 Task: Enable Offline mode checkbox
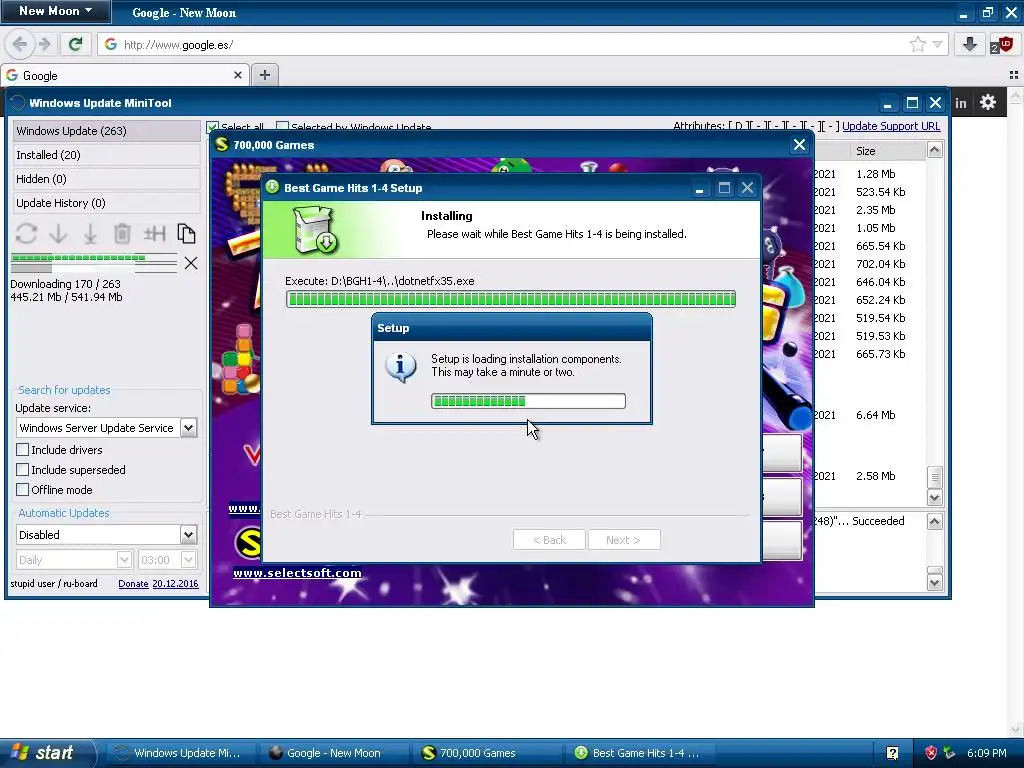23,490
